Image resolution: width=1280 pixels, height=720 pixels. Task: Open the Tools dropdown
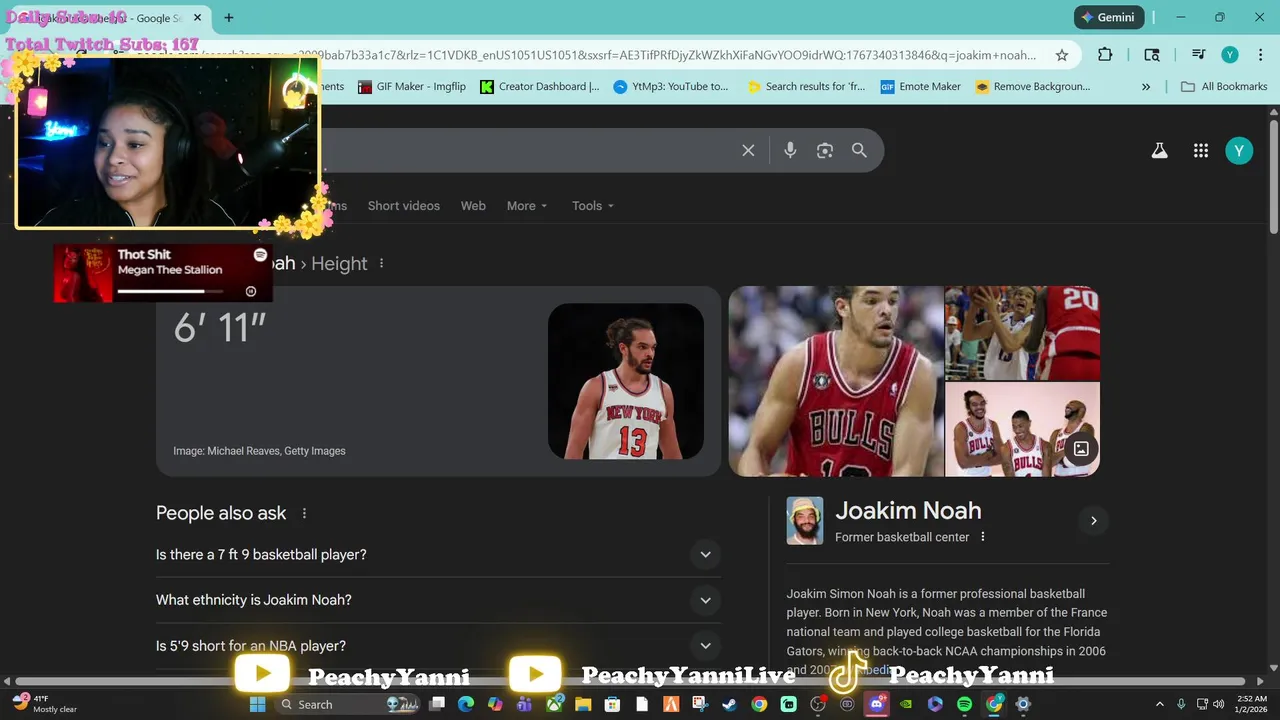point(593,206)
